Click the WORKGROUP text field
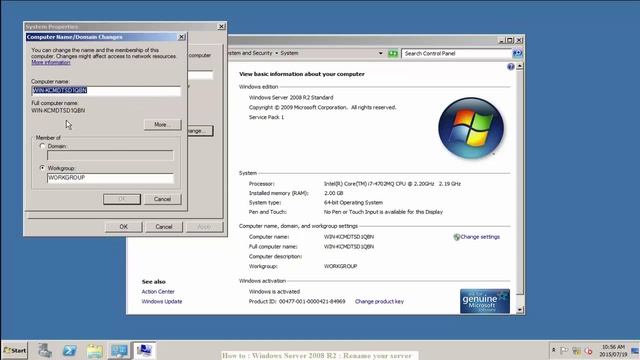Image resolution: width=640 pixels, height=360 pixels. tap(110, 178)
